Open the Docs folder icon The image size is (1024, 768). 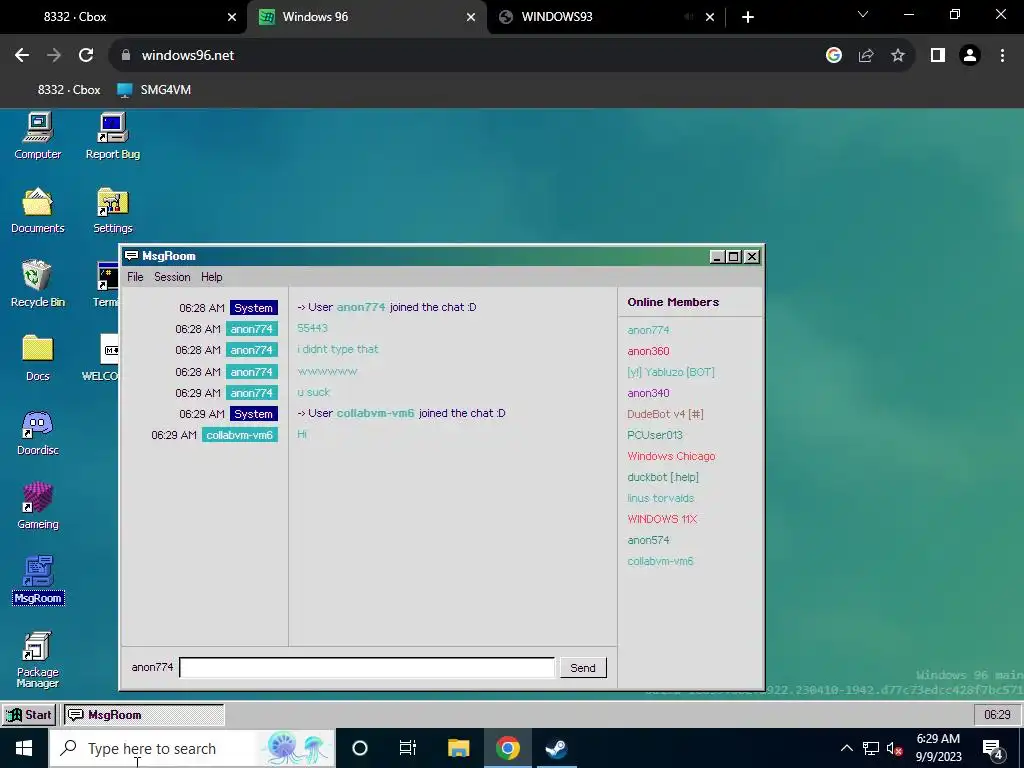coord(38,358)
